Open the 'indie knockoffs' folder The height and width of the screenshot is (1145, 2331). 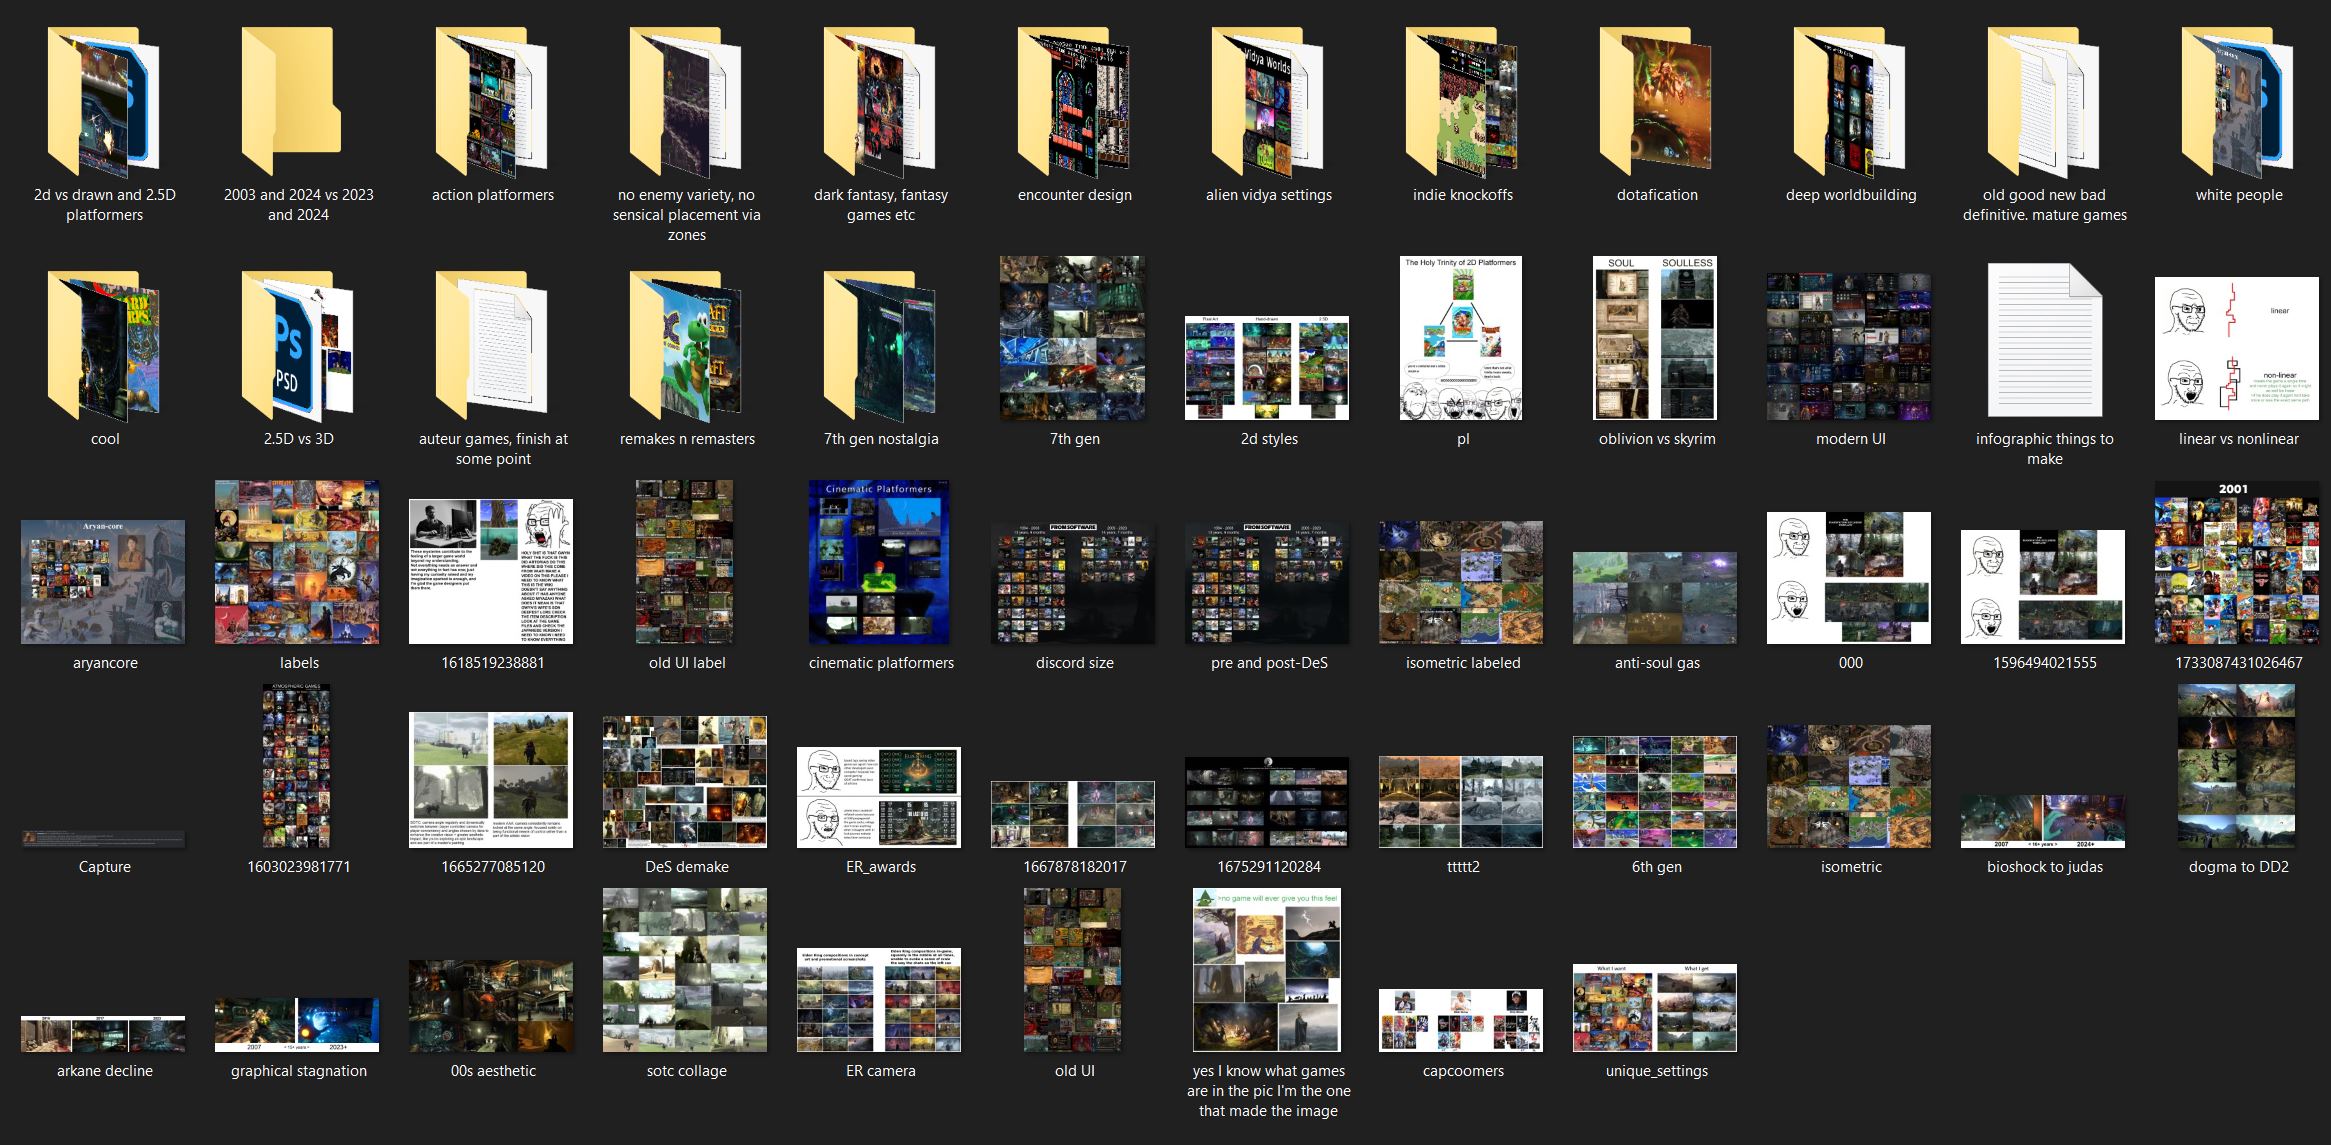1462,103
